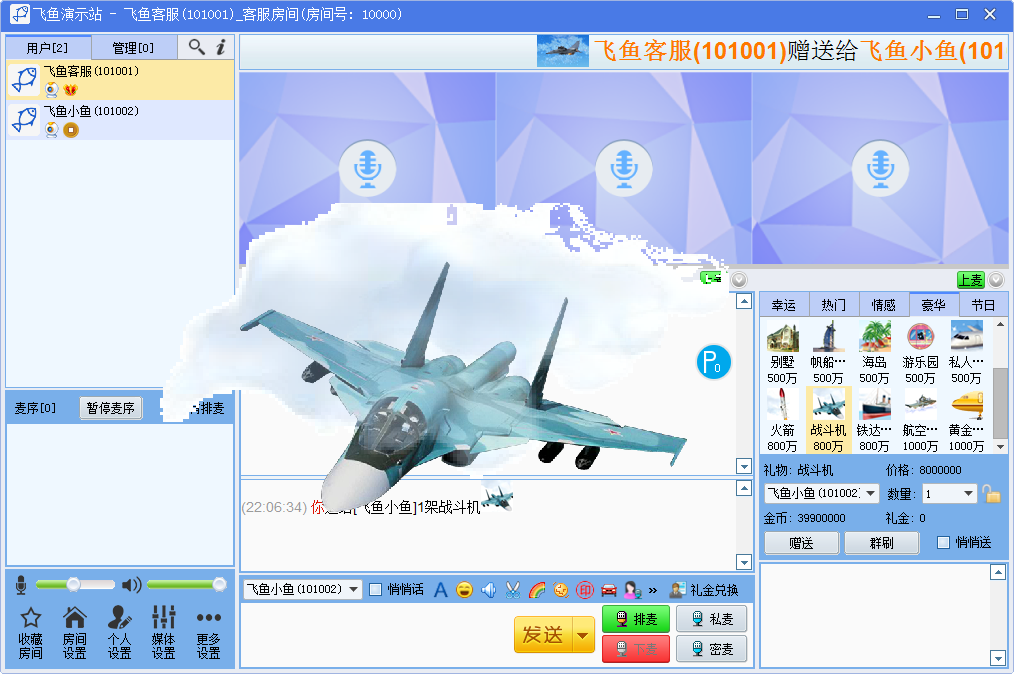Open the 发送 button dropdown arrow
The image size is (1014, 674).
coord(584,635)
